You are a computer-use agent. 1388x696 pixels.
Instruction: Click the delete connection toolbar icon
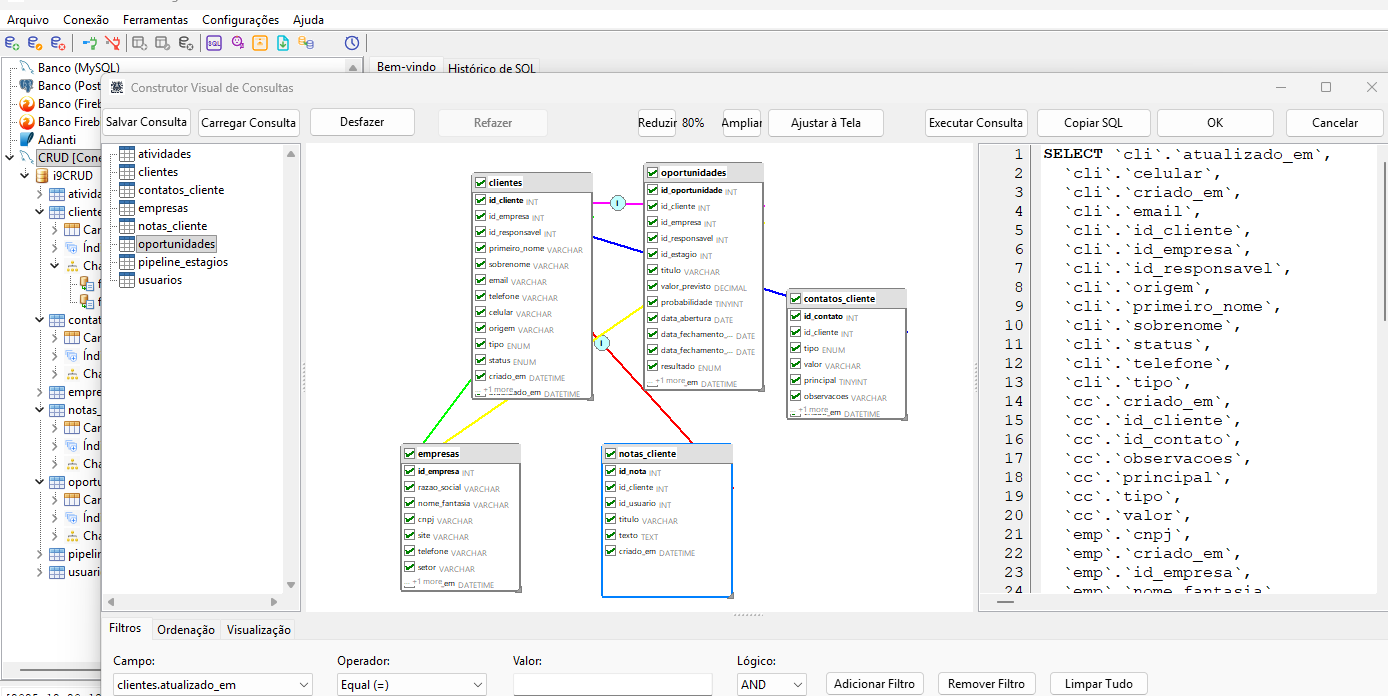[x=58, y=43]
